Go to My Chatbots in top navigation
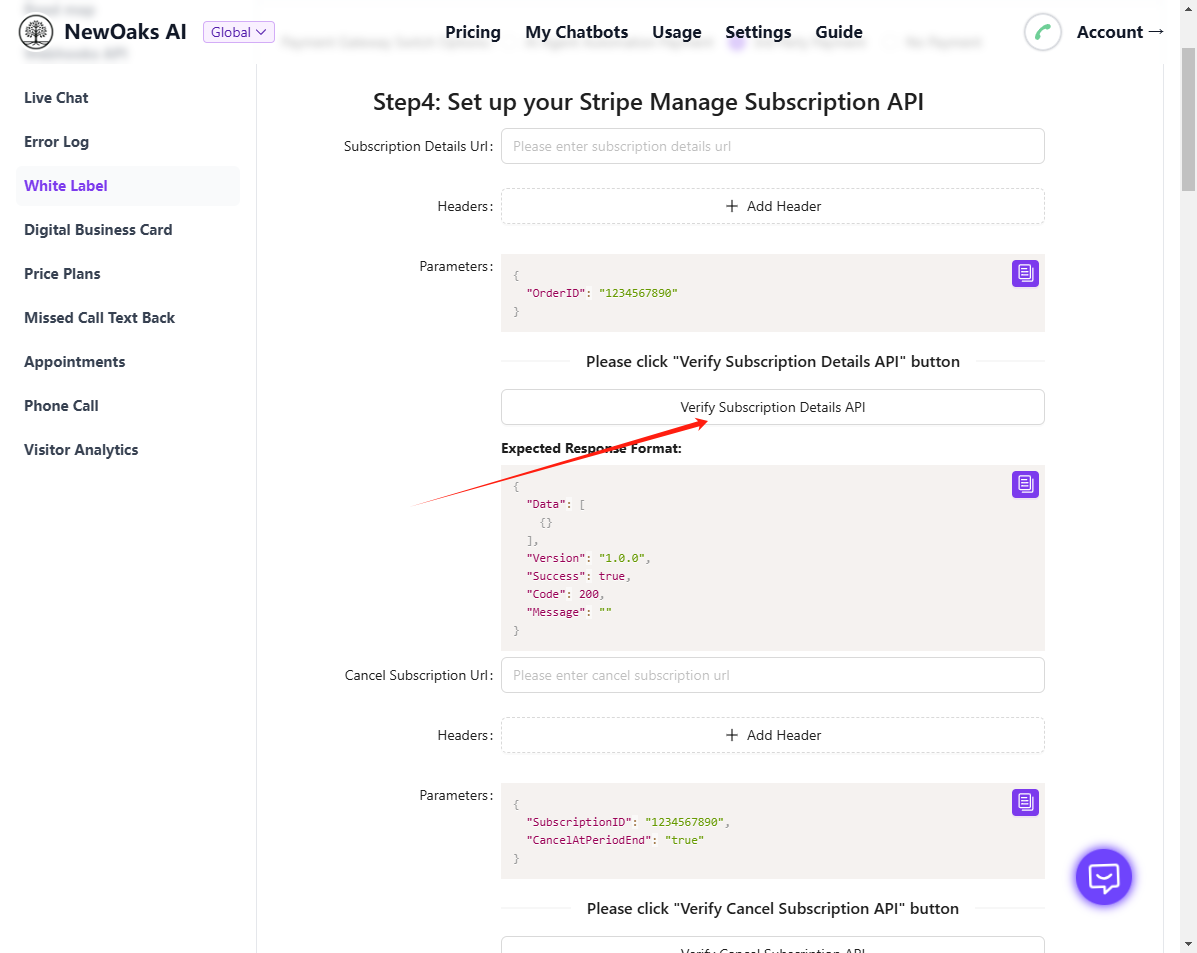 [x=576, y=32]
